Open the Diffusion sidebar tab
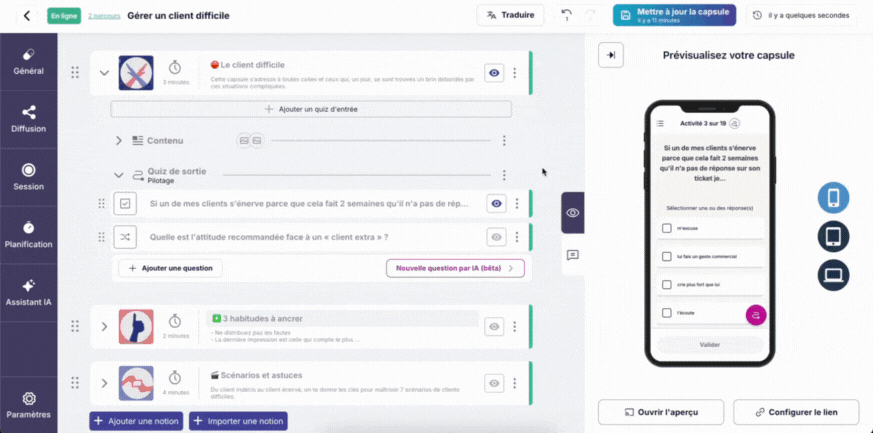873x433 pixels. (x=28, y=119)
